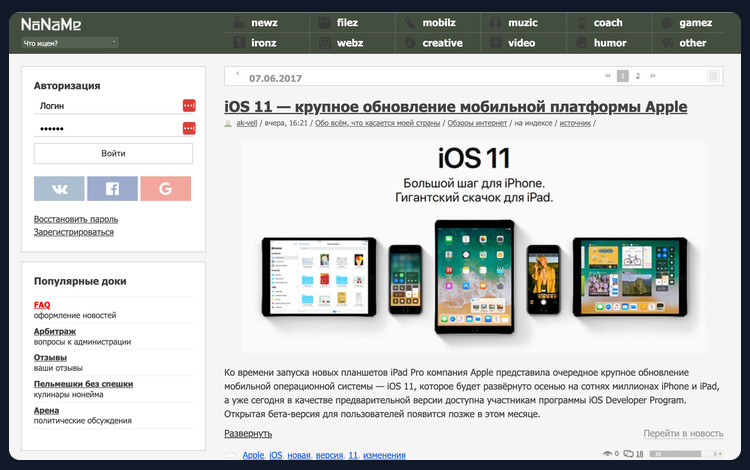Click the iOS 11 banner image
The height and width of the screenshot is (470, 750).
(474, 247)
